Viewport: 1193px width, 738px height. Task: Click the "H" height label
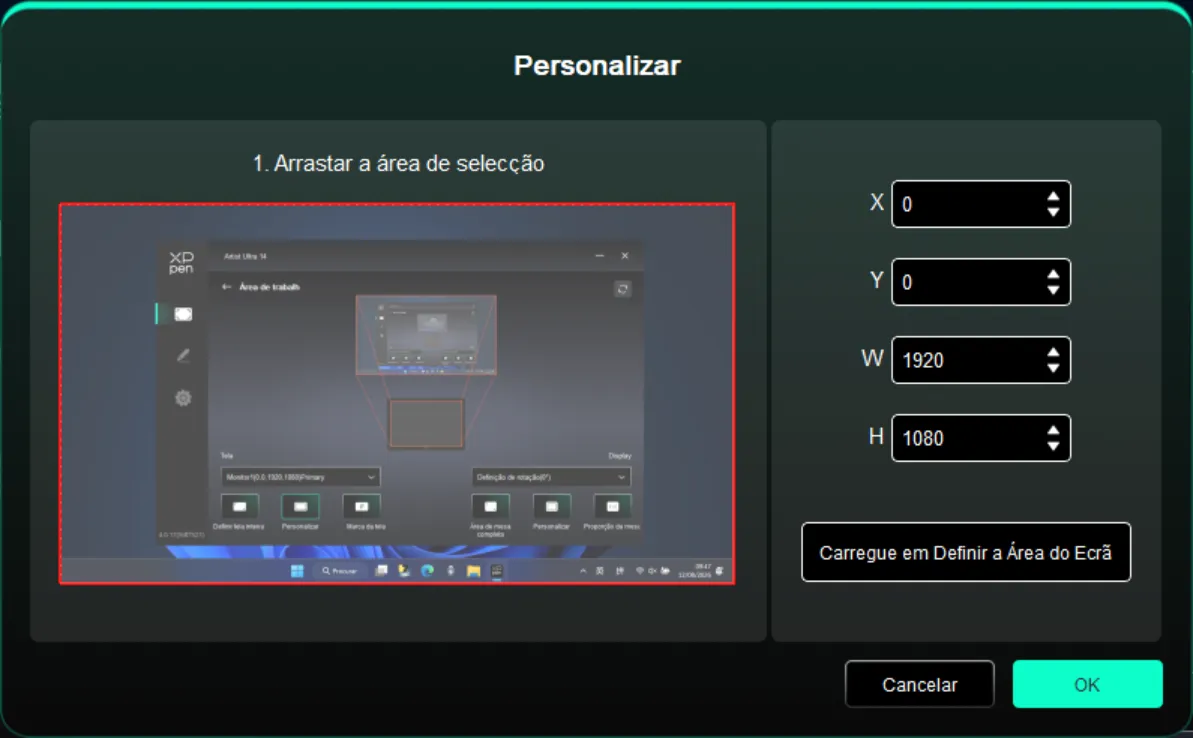(876, 437)
